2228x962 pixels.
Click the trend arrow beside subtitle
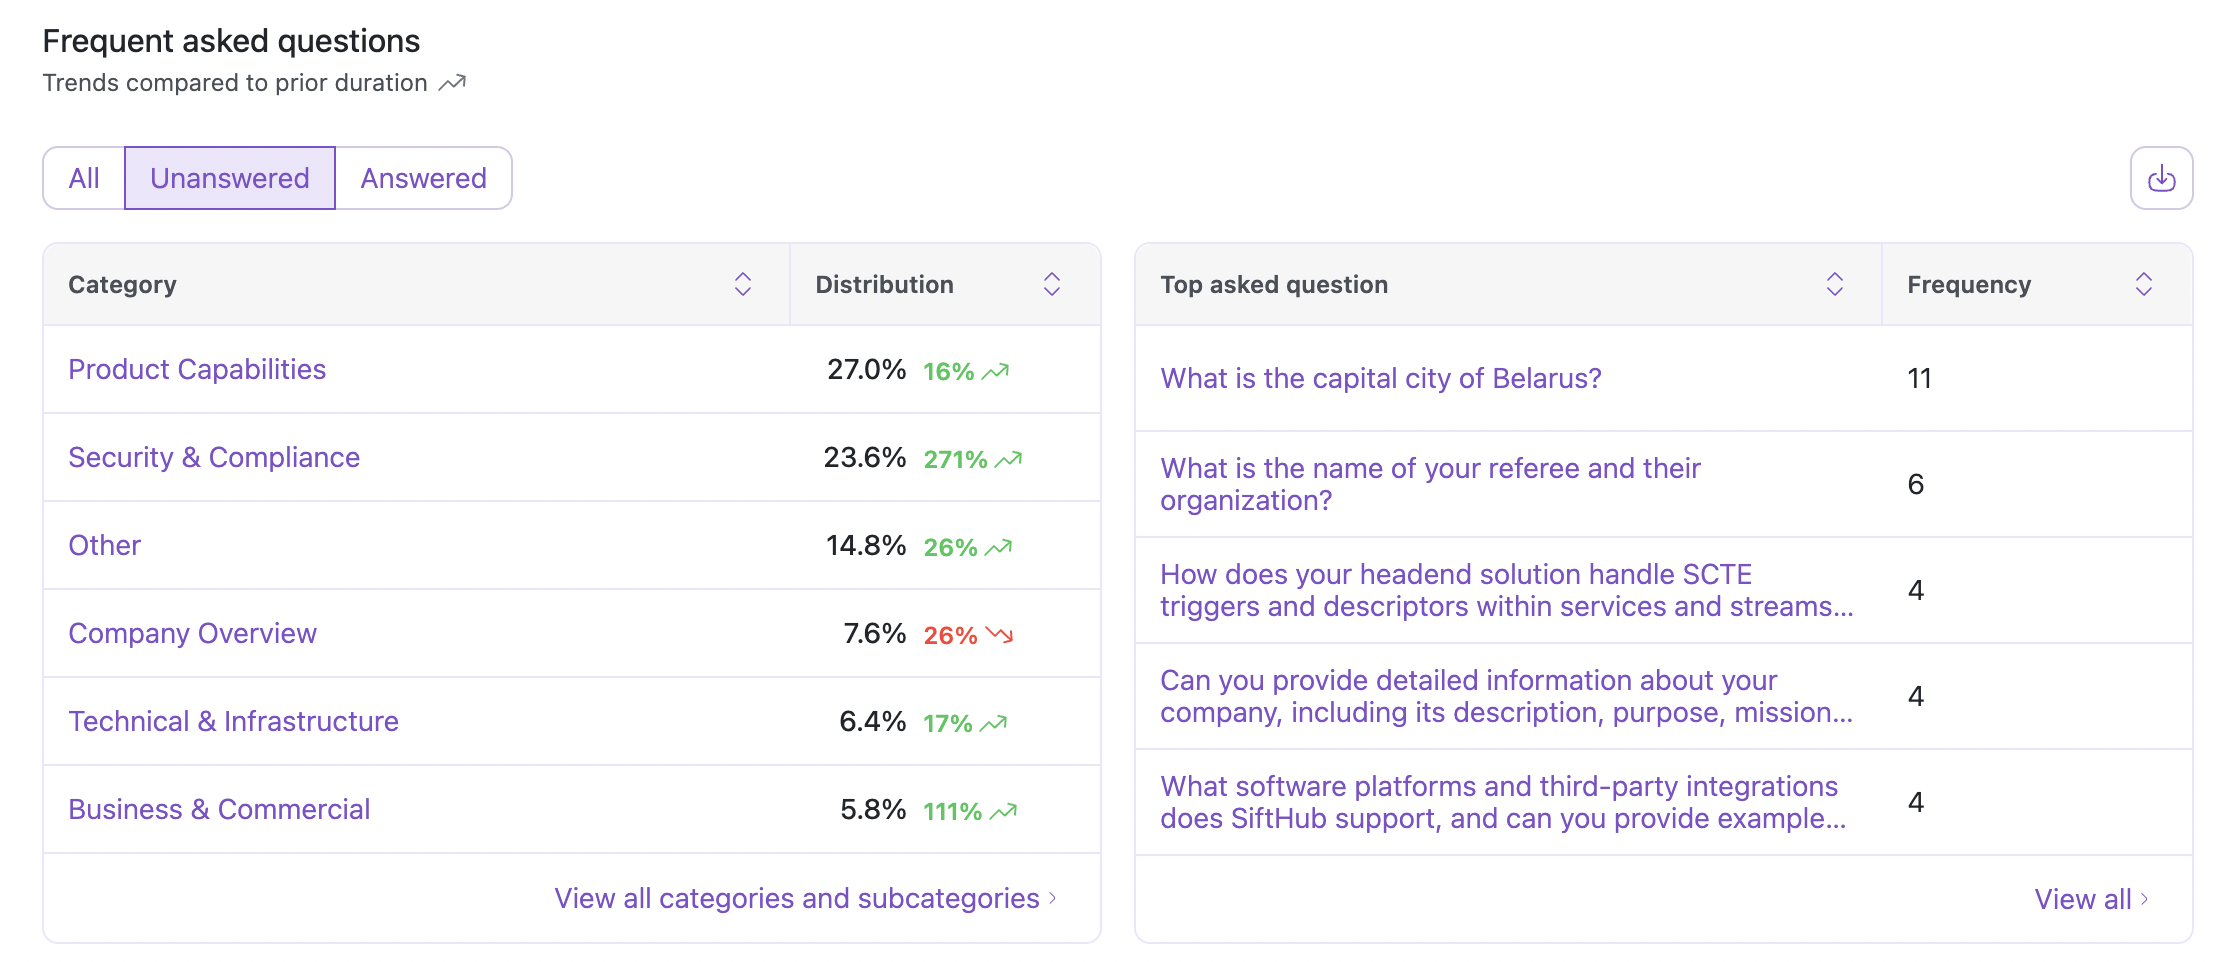coord(453,83)
